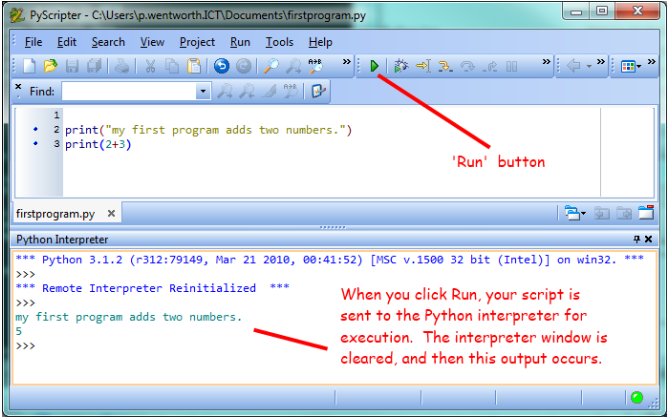
Task: Open the layout selector dropdown at toolbar end
Action: 632,66
